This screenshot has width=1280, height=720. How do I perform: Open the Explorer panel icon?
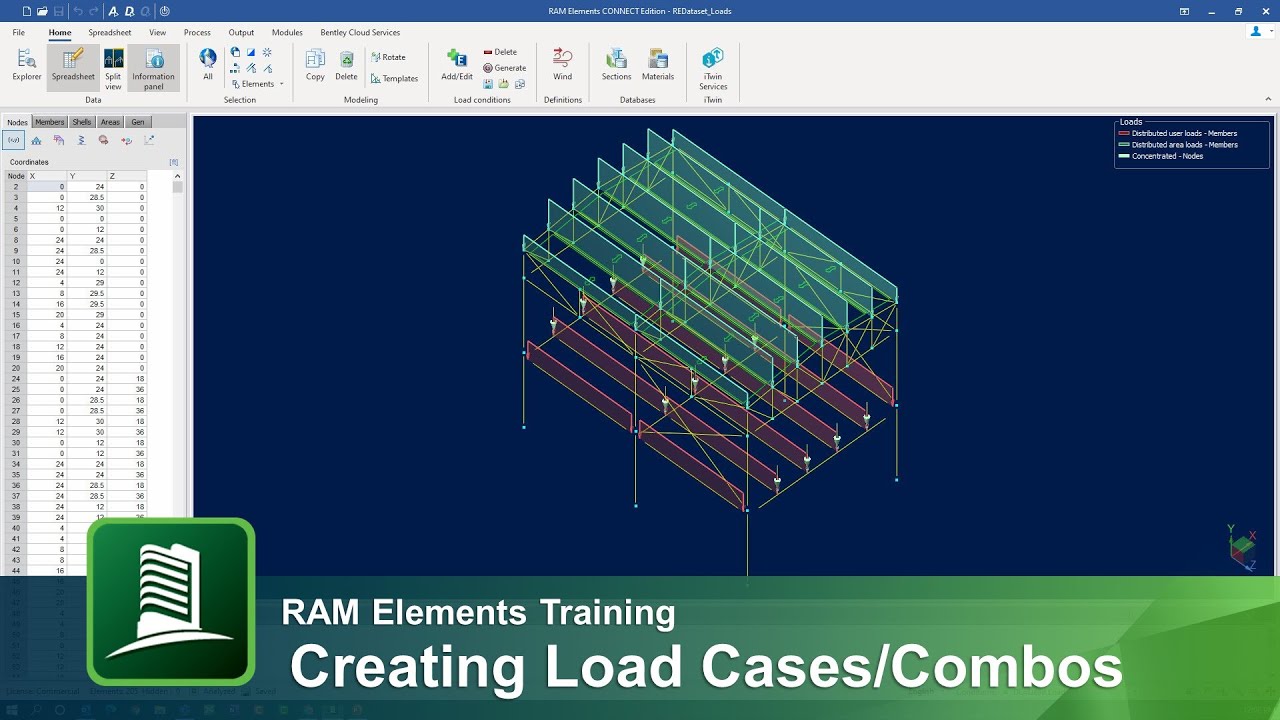click(27, 66)
